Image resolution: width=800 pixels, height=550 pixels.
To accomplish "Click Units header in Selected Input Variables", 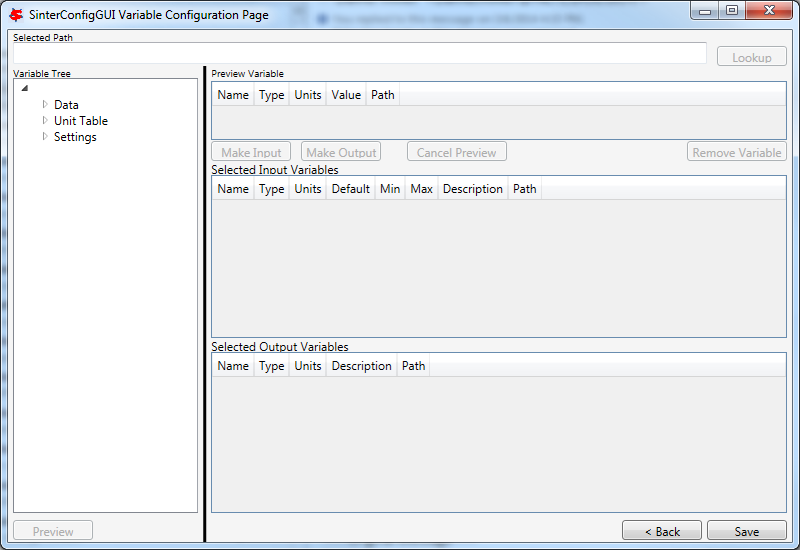I will tap(308, 188).
